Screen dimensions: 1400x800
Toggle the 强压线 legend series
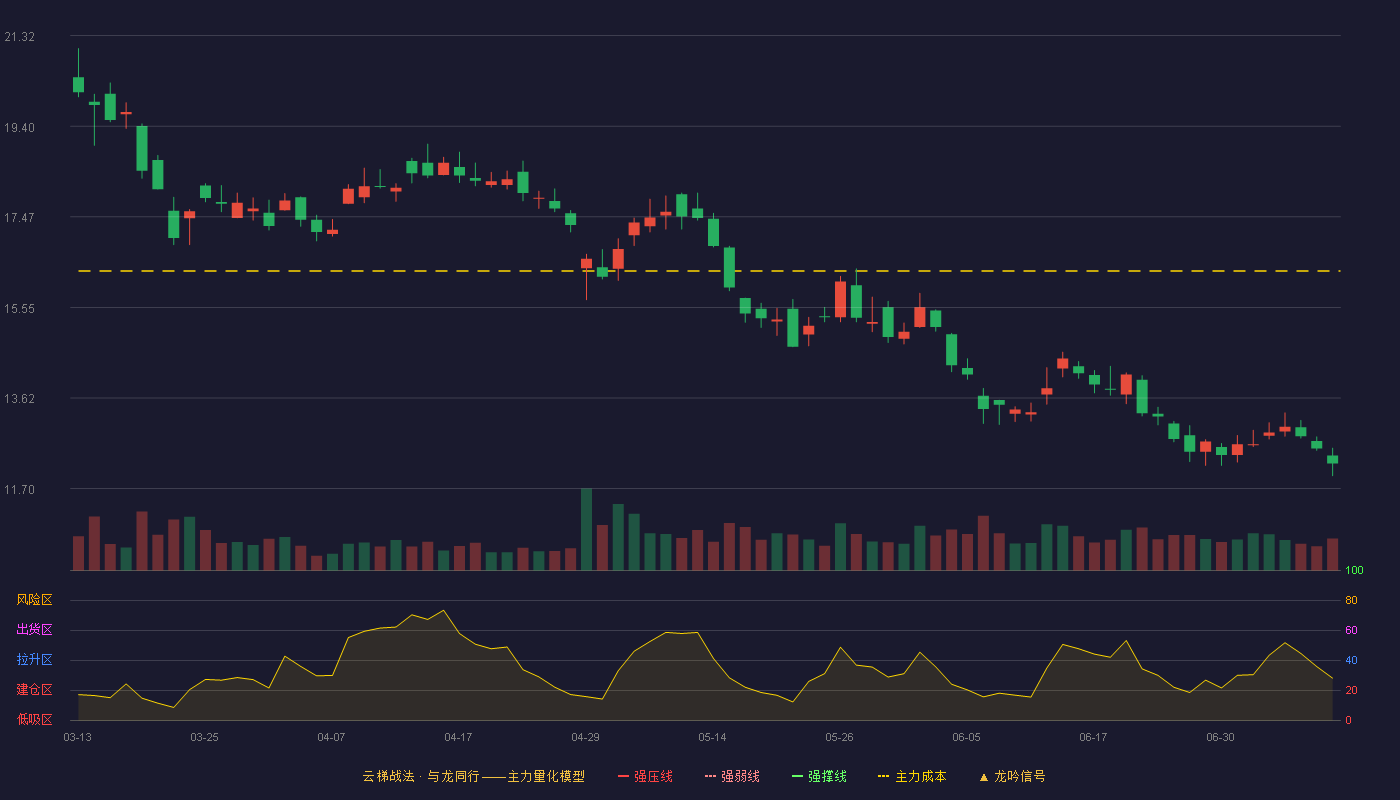tap(645, 776)
